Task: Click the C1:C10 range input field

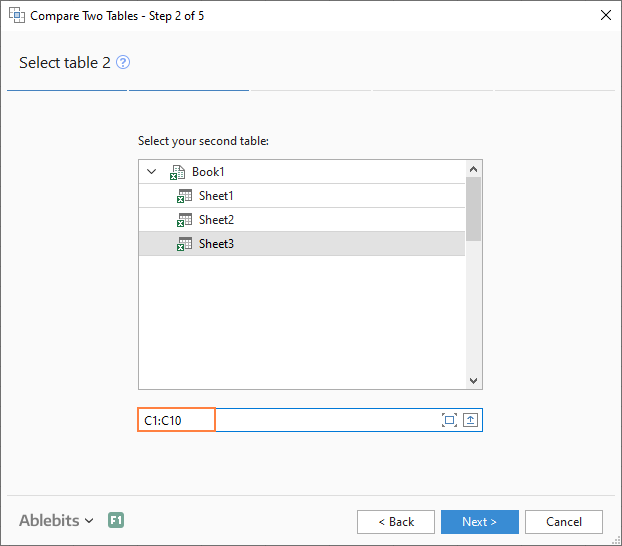Action: tap(300, 420)
